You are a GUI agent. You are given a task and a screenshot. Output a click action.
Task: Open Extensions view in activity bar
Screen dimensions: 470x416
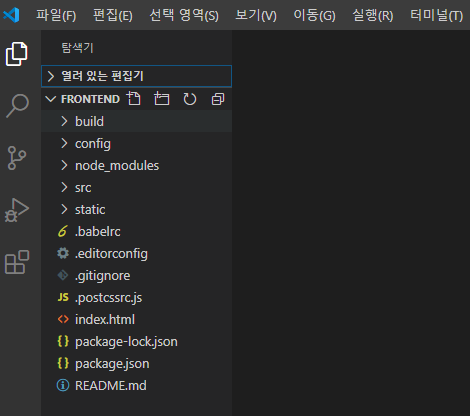tap(17, 262)
